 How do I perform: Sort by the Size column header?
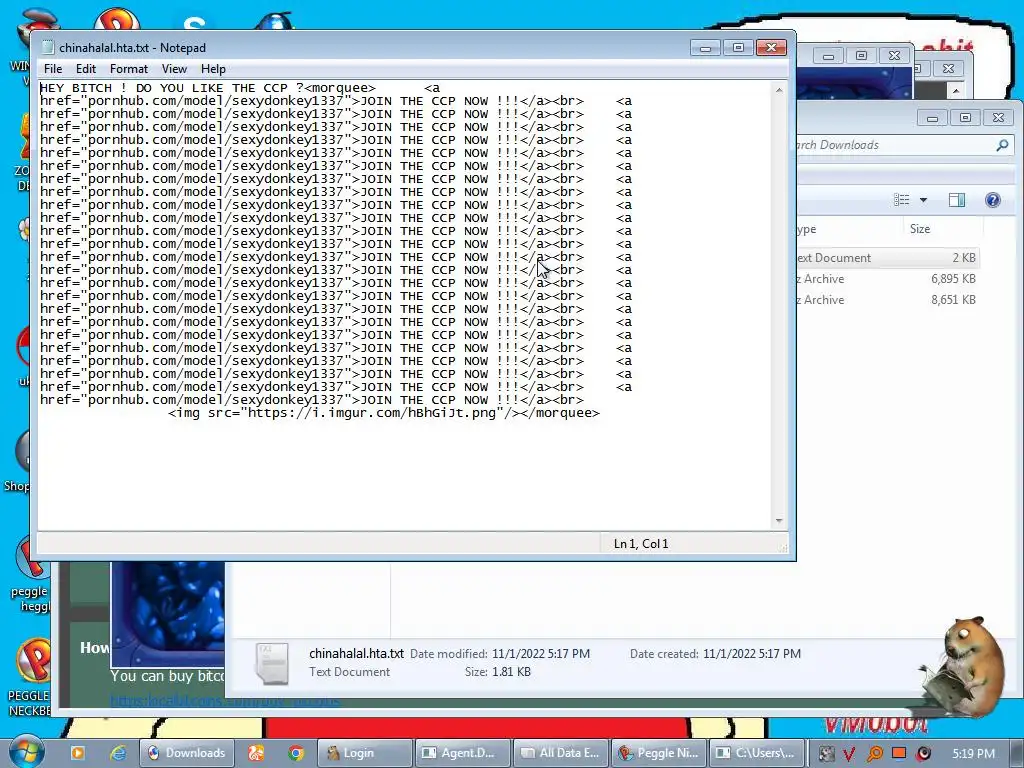920,229
